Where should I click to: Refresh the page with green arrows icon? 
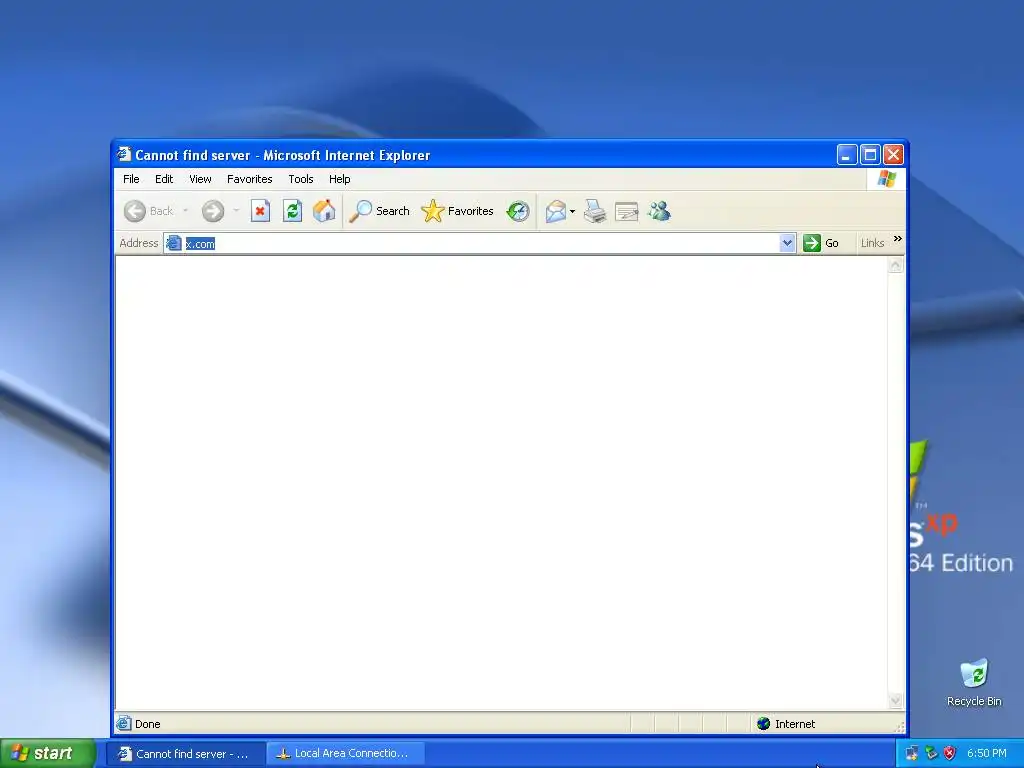click(x=292, y=211)
